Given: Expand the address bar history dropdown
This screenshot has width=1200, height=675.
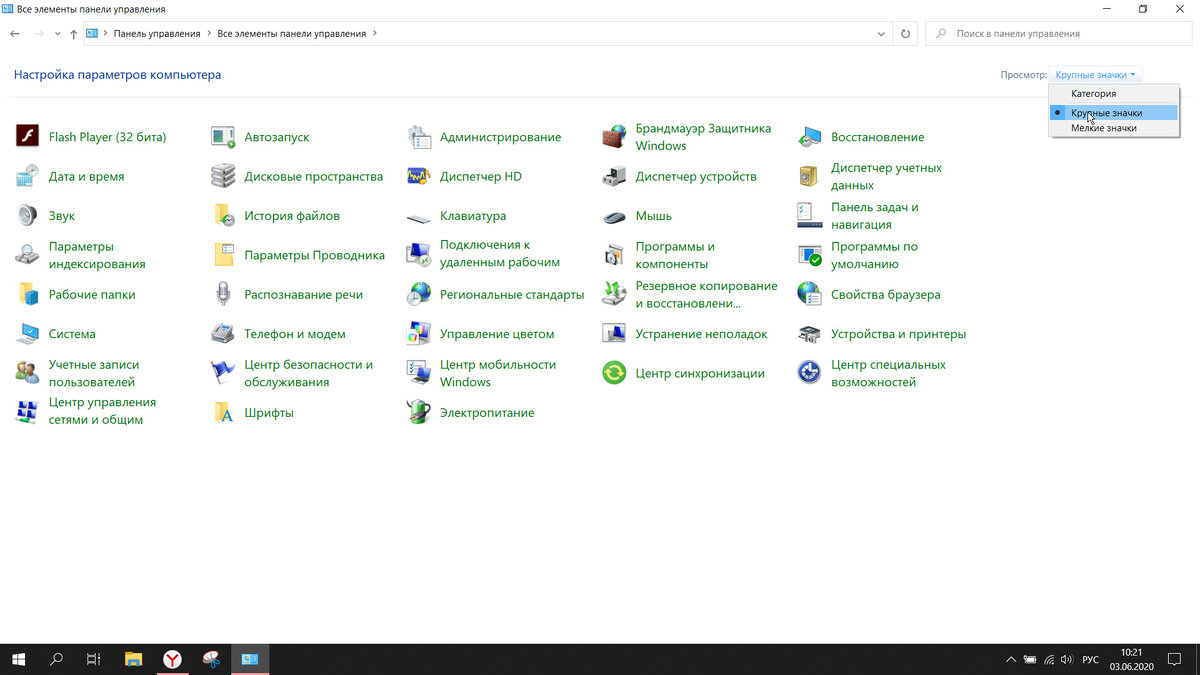Looking at the screenshot, I should point(881,34).
